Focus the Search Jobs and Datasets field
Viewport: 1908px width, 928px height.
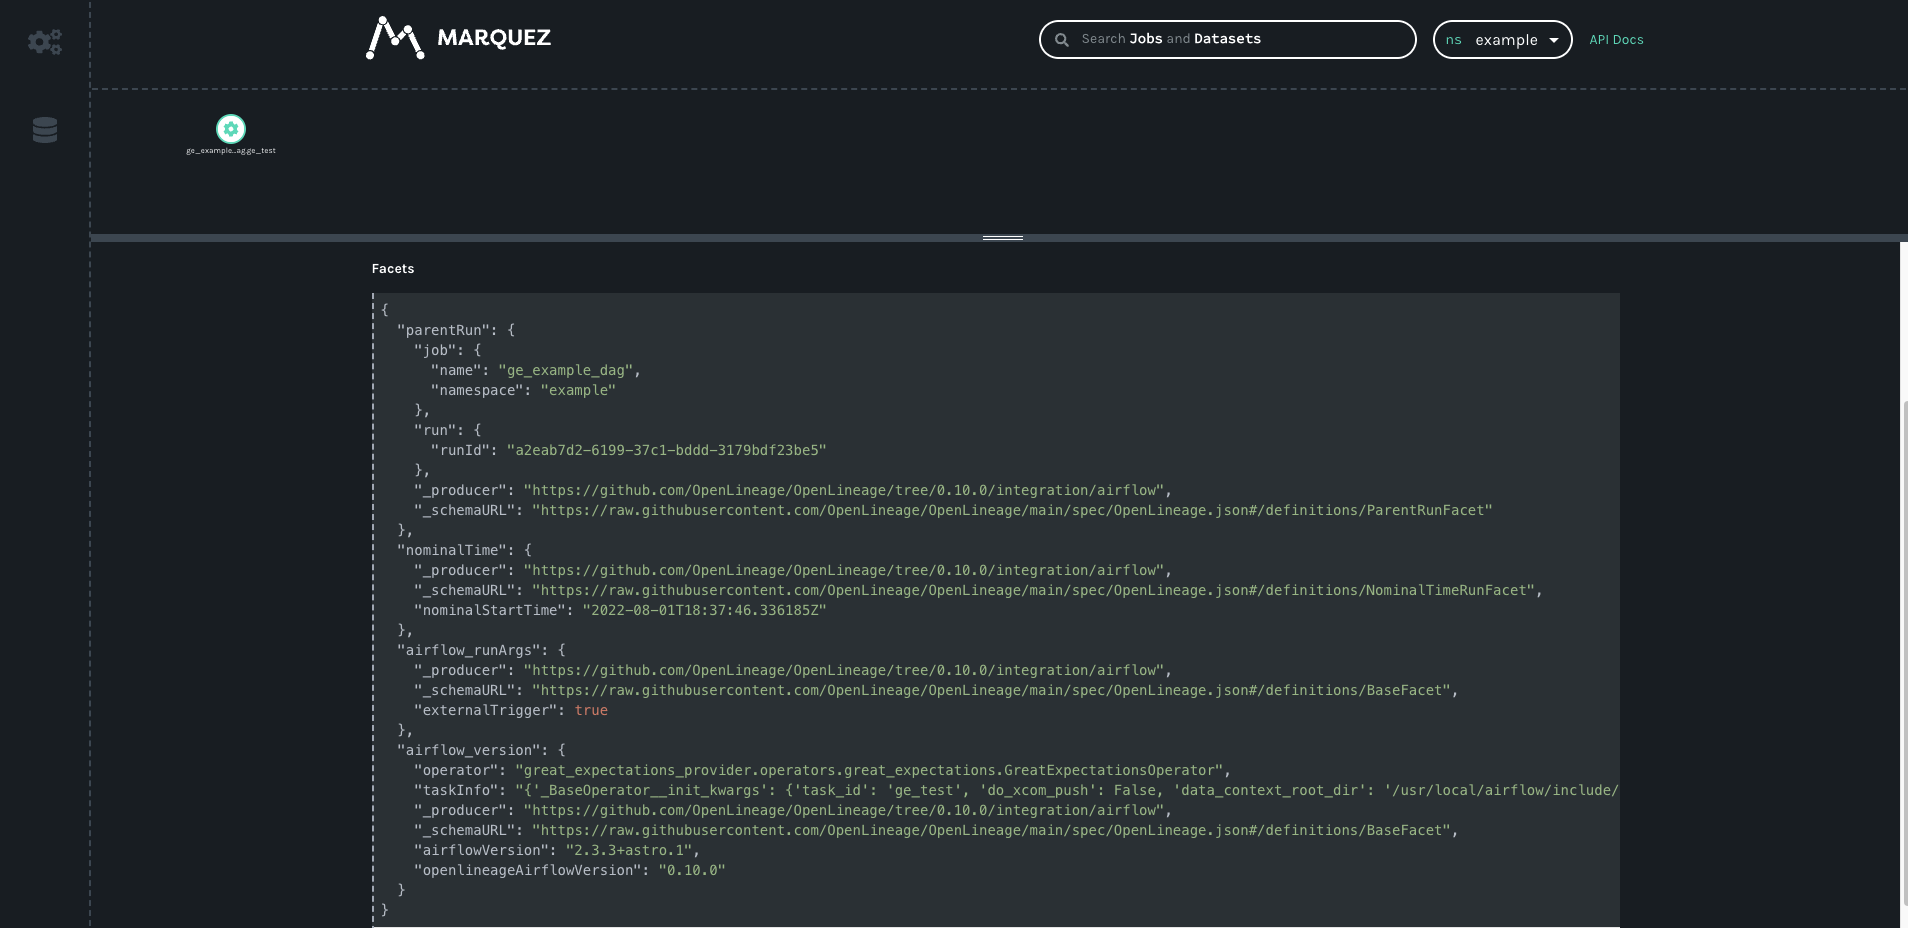1240,39
